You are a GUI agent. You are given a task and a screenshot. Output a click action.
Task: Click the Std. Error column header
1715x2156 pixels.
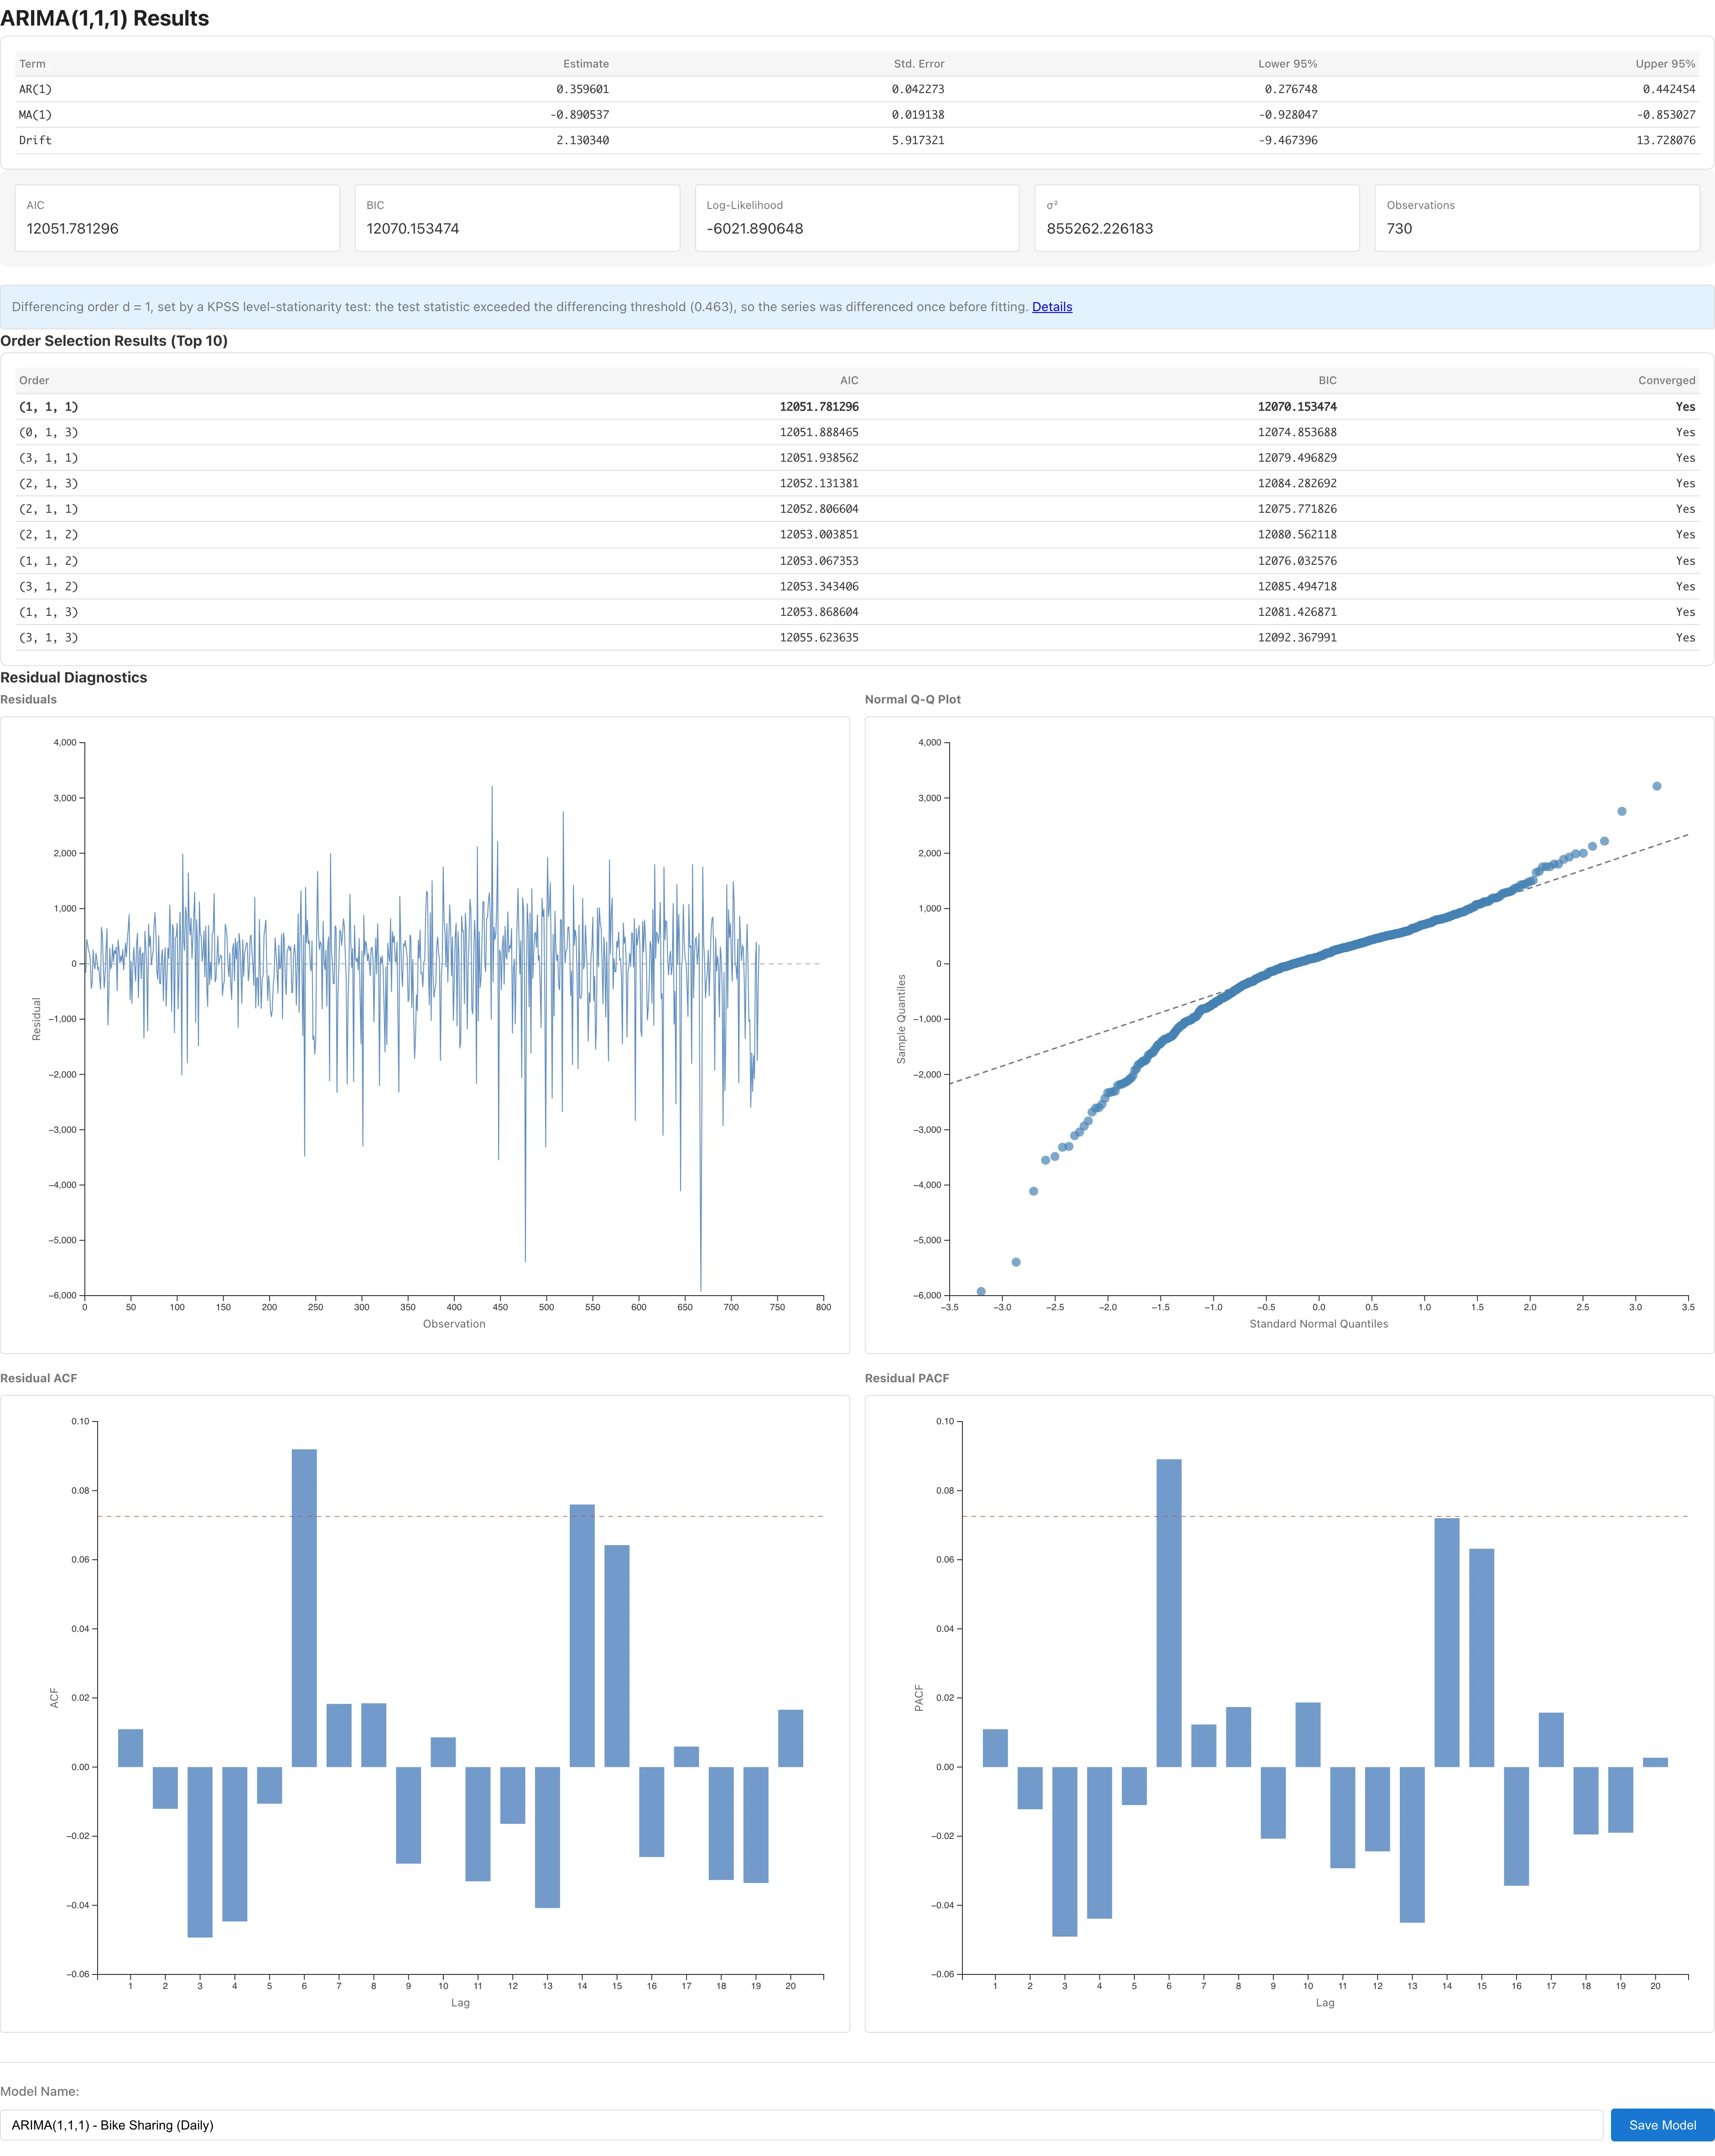[919, 64]
